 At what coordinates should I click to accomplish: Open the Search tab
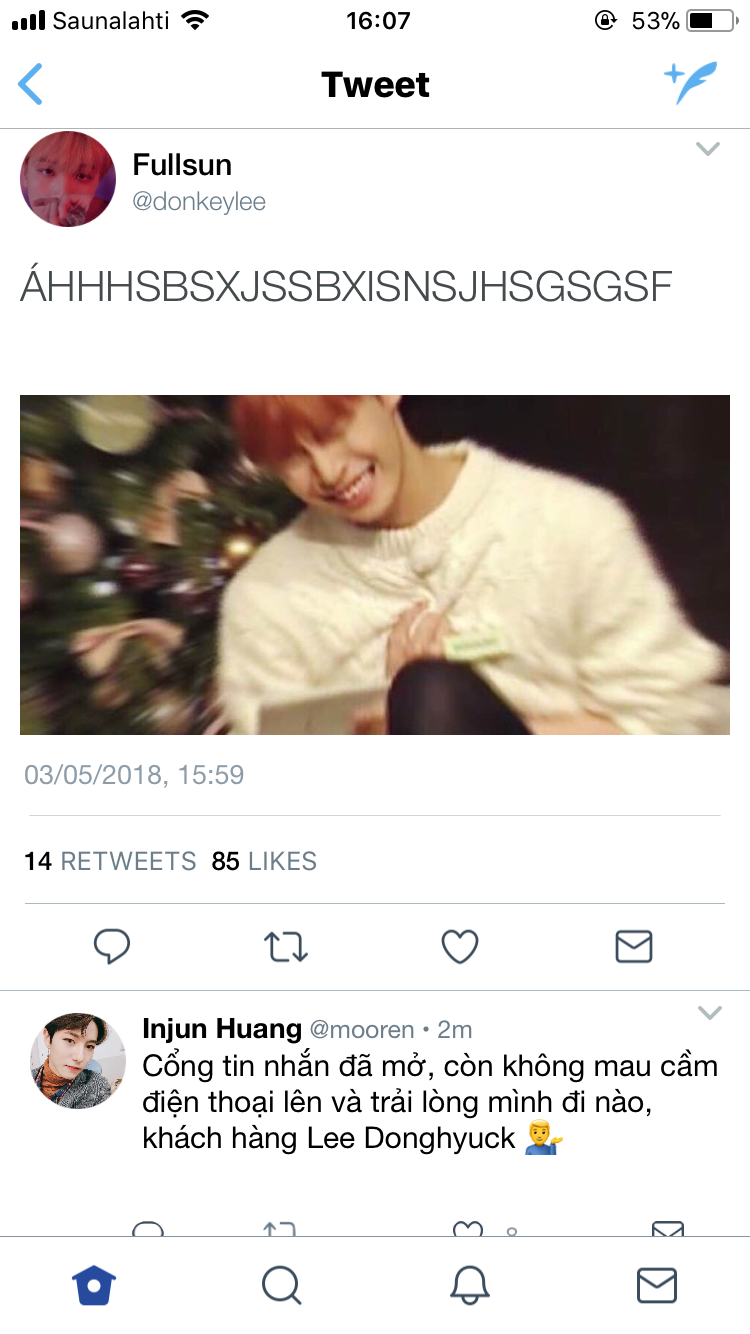coord(281,1285)
